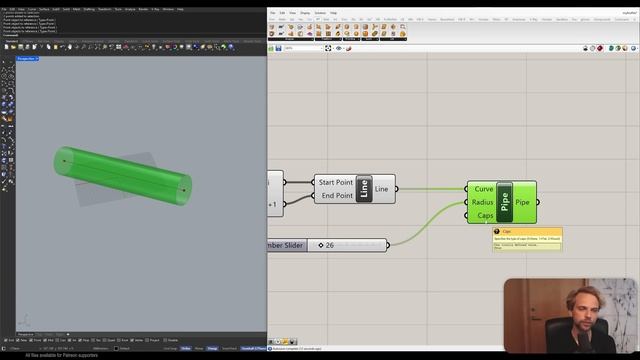Toggle the Cen osnap checkbox

(x=57, y=340)
